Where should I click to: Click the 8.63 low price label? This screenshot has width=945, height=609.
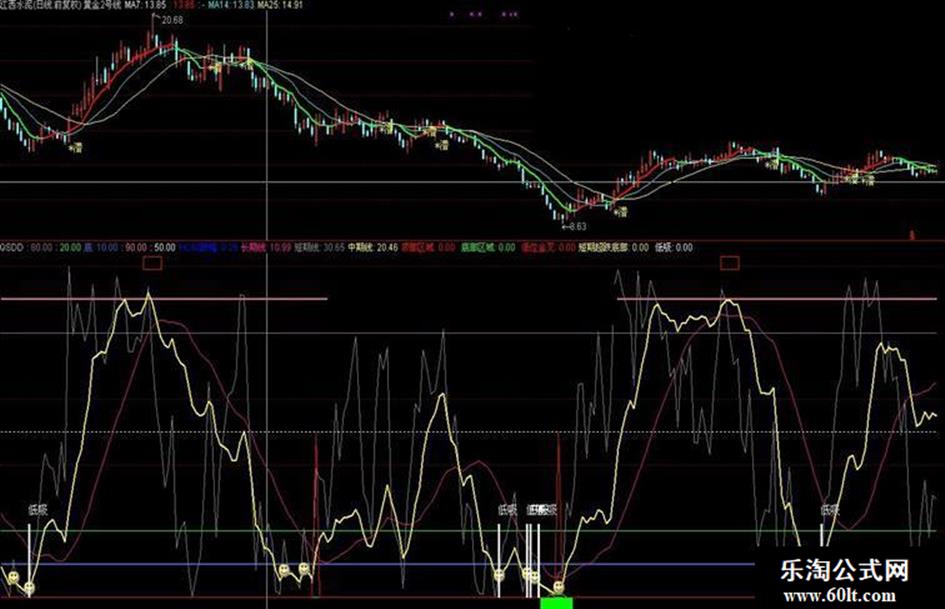click(577, 227)
